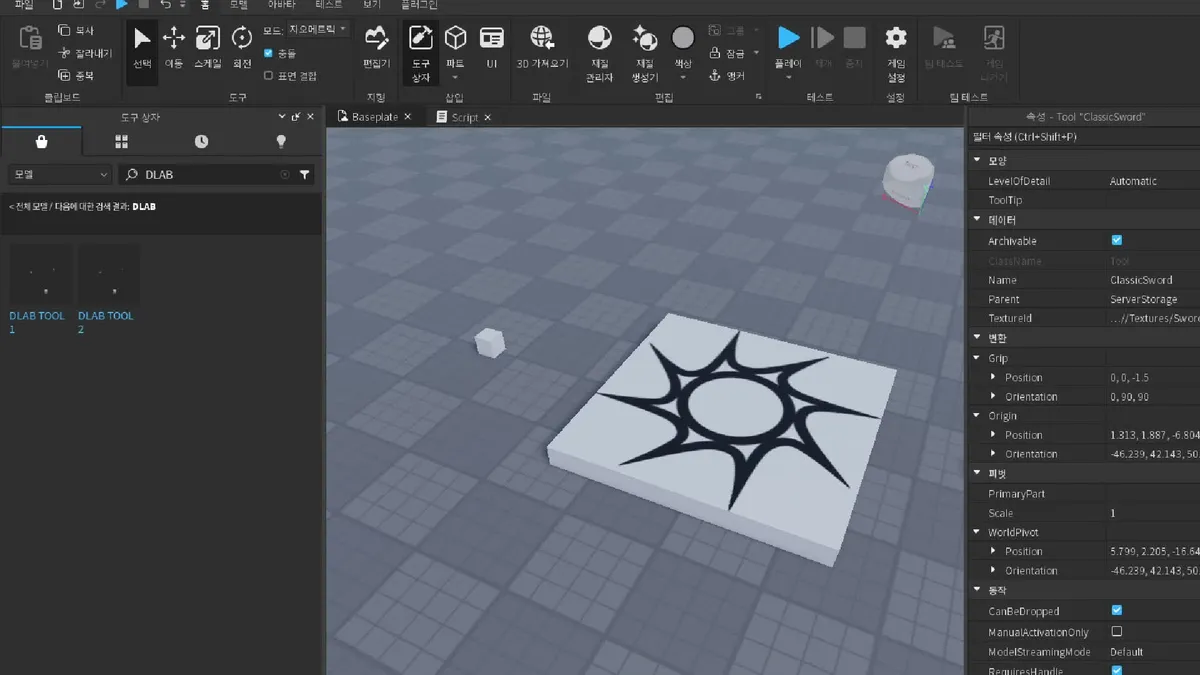The image size is (1200, 675).
Task: Open 재질 생성기 material generator
Action: pos(645,53)
